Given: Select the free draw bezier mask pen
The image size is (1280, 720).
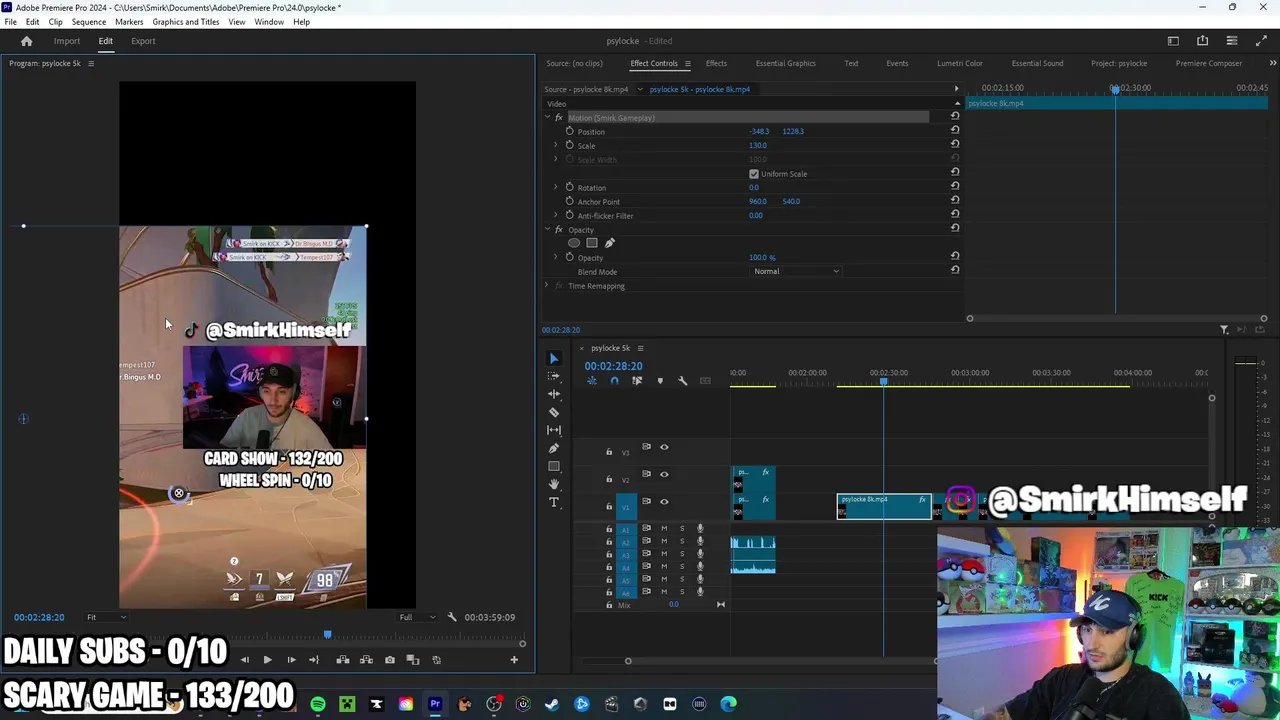Looking at the screenshot, I should click(610, 243).
